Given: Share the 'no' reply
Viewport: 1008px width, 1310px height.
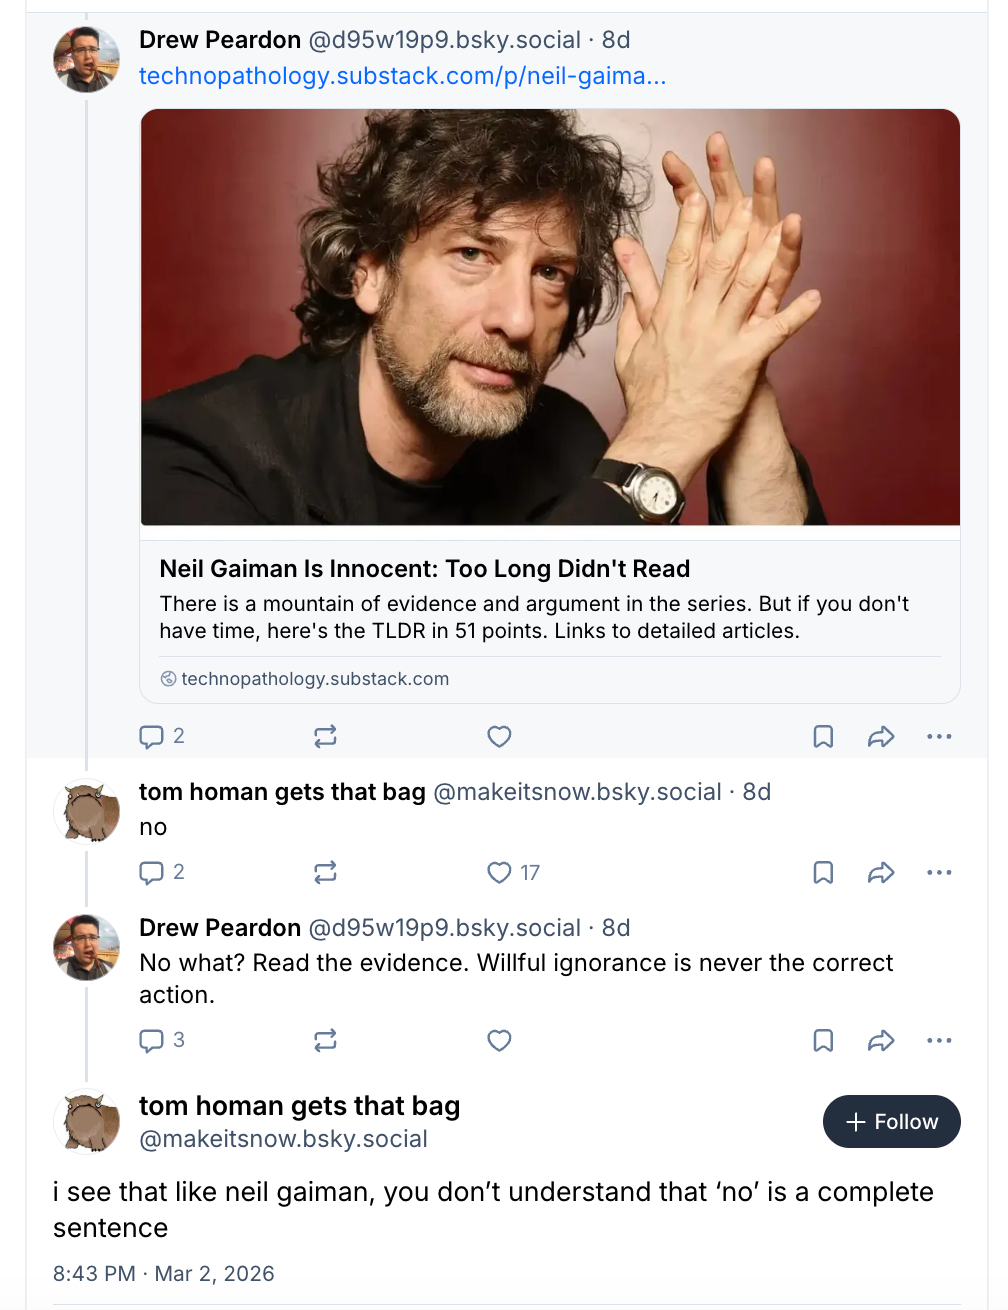Looking at the screenshot, I should tap(881, 873).
